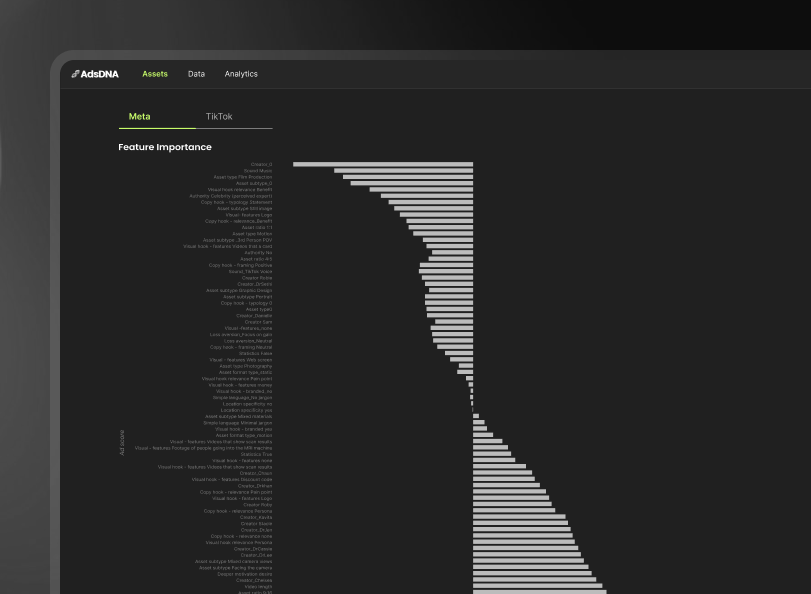Click Simple language Minimal jargon label
The height and width of the screenshot is (594, 811).
(237, 423)
